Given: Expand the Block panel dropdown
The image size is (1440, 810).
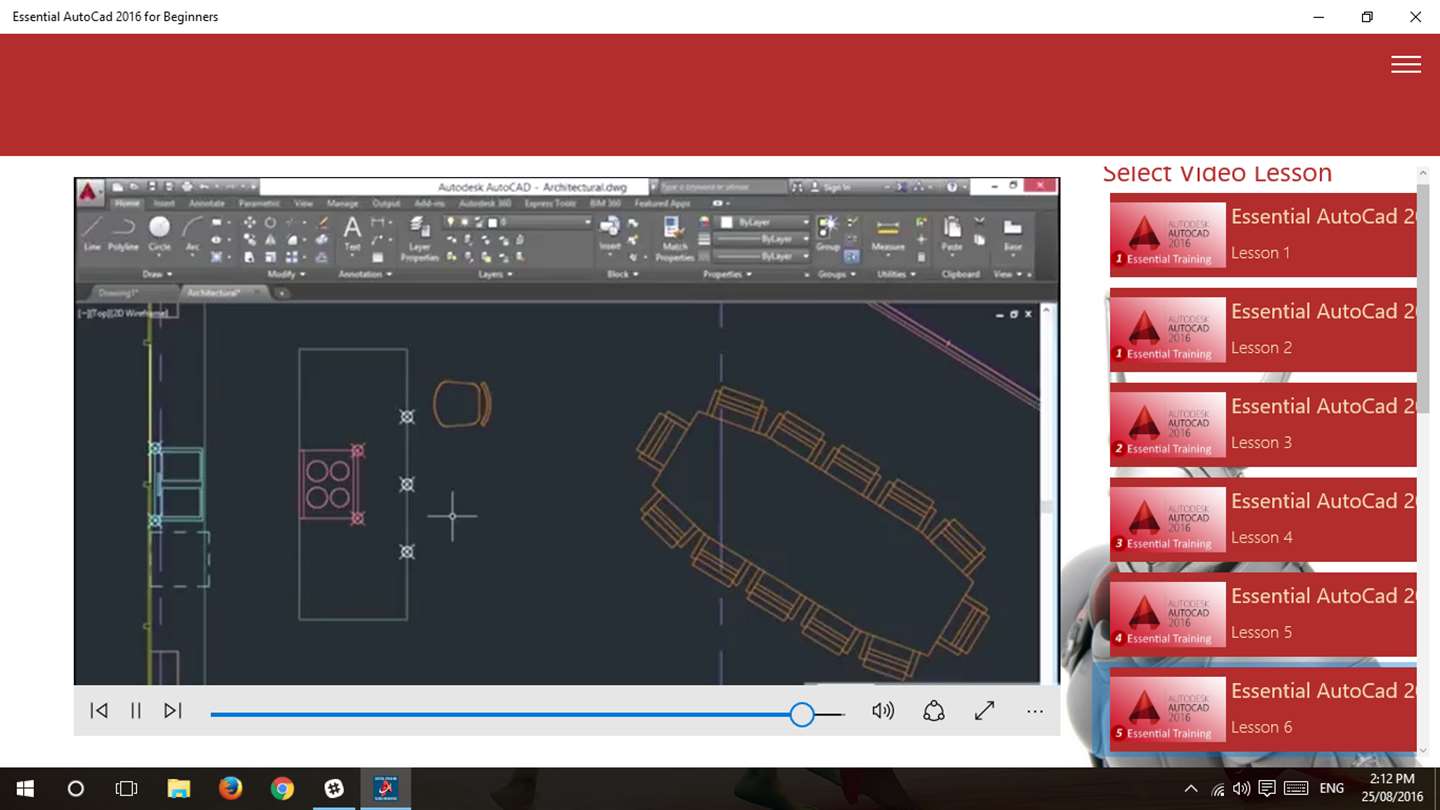Looking at the screenshot, I should click(623, 274).
